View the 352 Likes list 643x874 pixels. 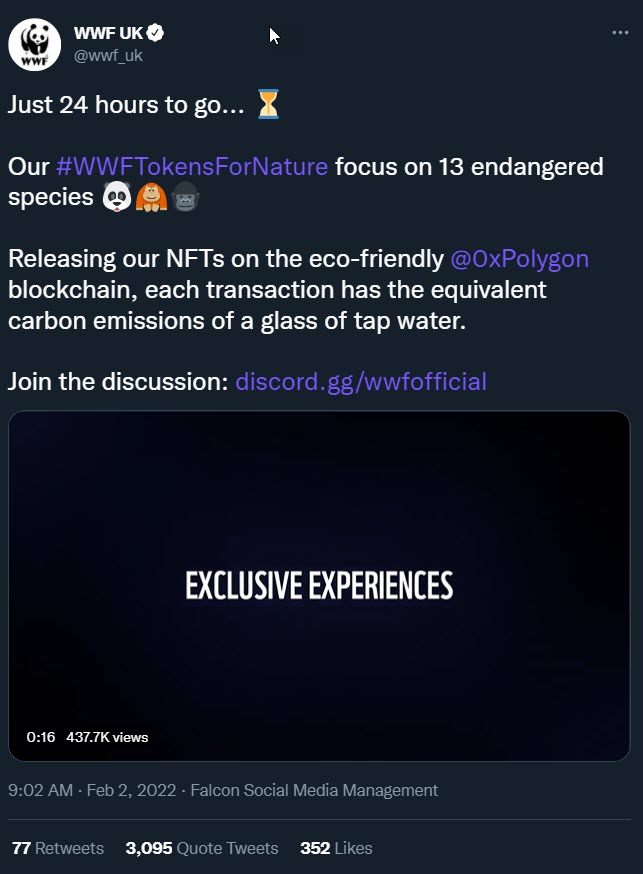pyautogui.click(x=336, y=848)
